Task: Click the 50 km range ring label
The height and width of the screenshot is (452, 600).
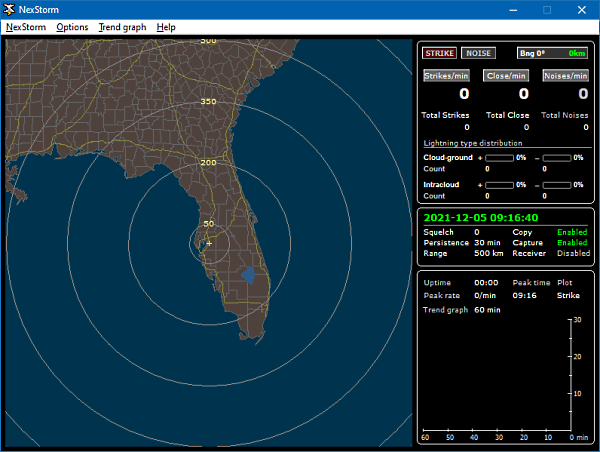Action: coord(209,224)
